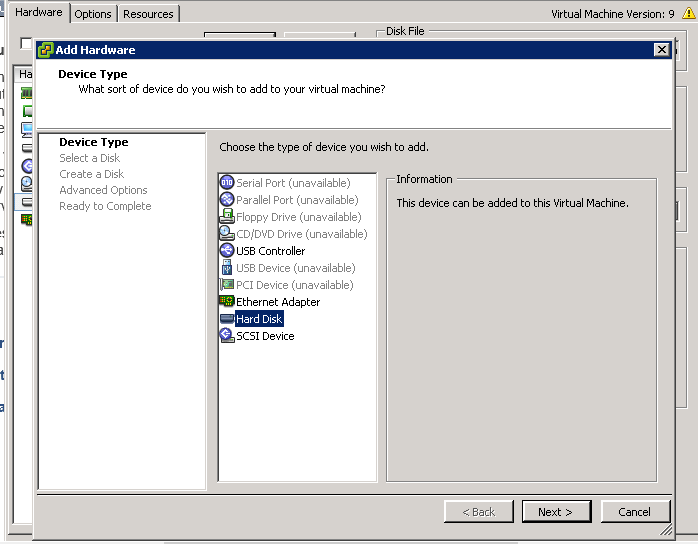
Task: Click the Ethernet Adapter icon
Action: pos(227,301)
